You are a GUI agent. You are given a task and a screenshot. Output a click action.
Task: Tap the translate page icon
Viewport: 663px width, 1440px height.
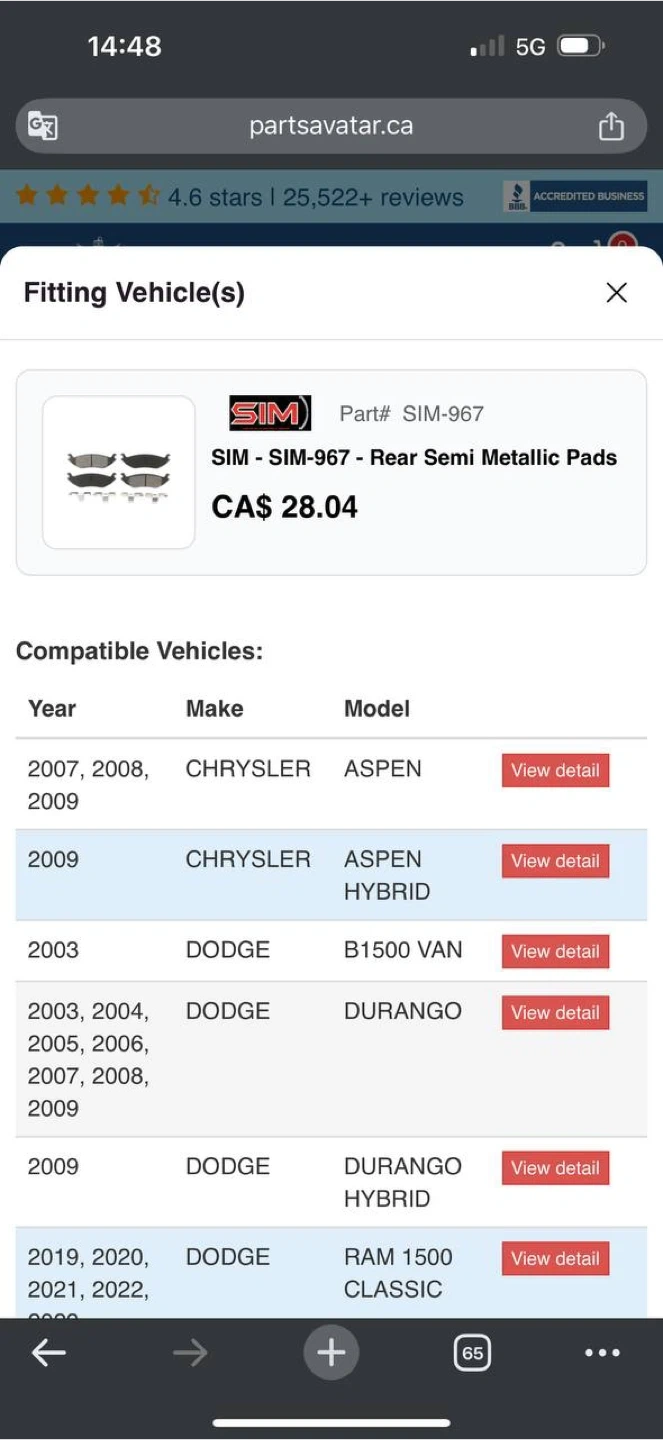coord(43,126)
